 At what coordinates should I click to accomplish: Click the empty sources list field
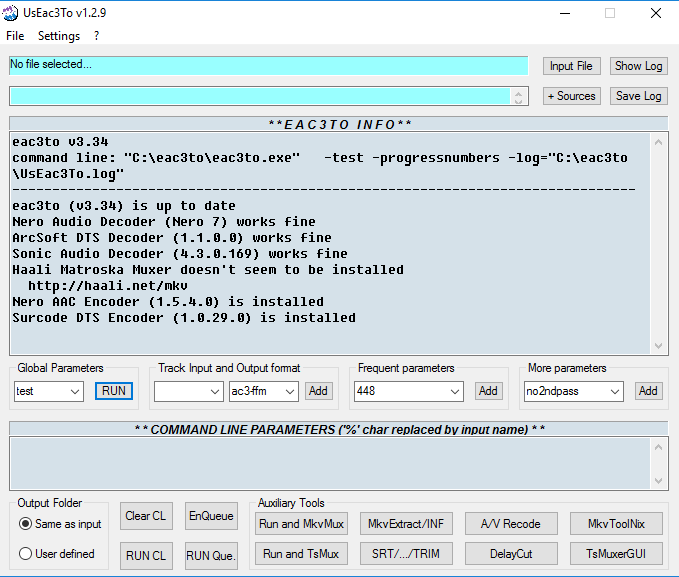(x=260, y=96)
